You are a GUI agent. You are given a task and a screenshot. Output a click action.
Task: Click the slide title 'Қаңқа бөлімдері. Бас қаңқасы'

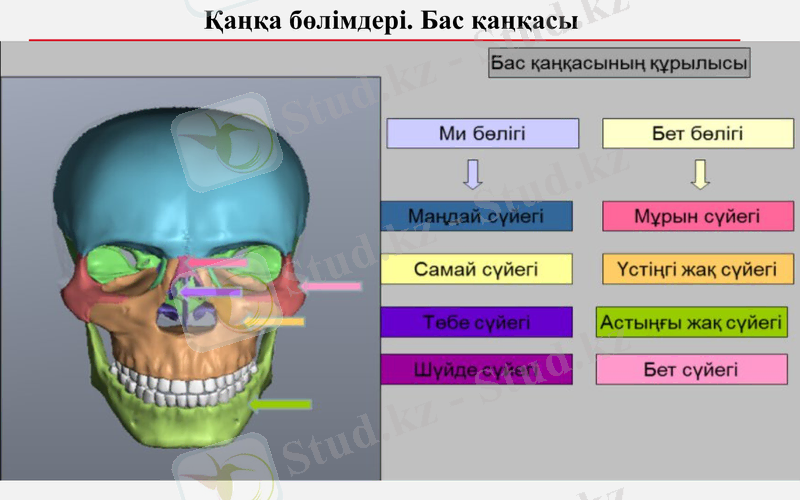391,20
